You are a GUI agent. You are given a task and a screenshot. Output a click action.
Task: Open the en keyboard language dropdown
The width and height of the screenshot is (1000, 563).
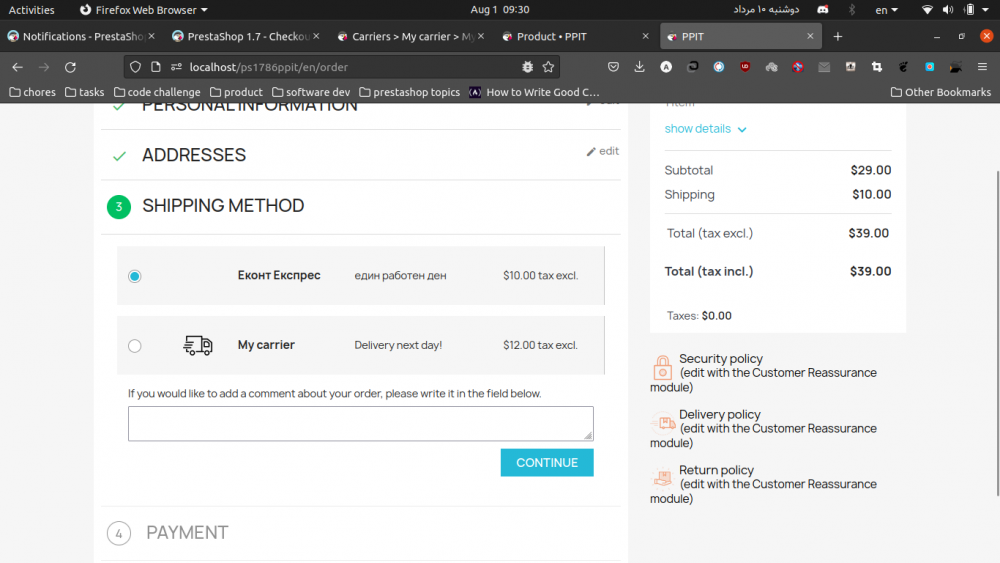coord(886,10)
